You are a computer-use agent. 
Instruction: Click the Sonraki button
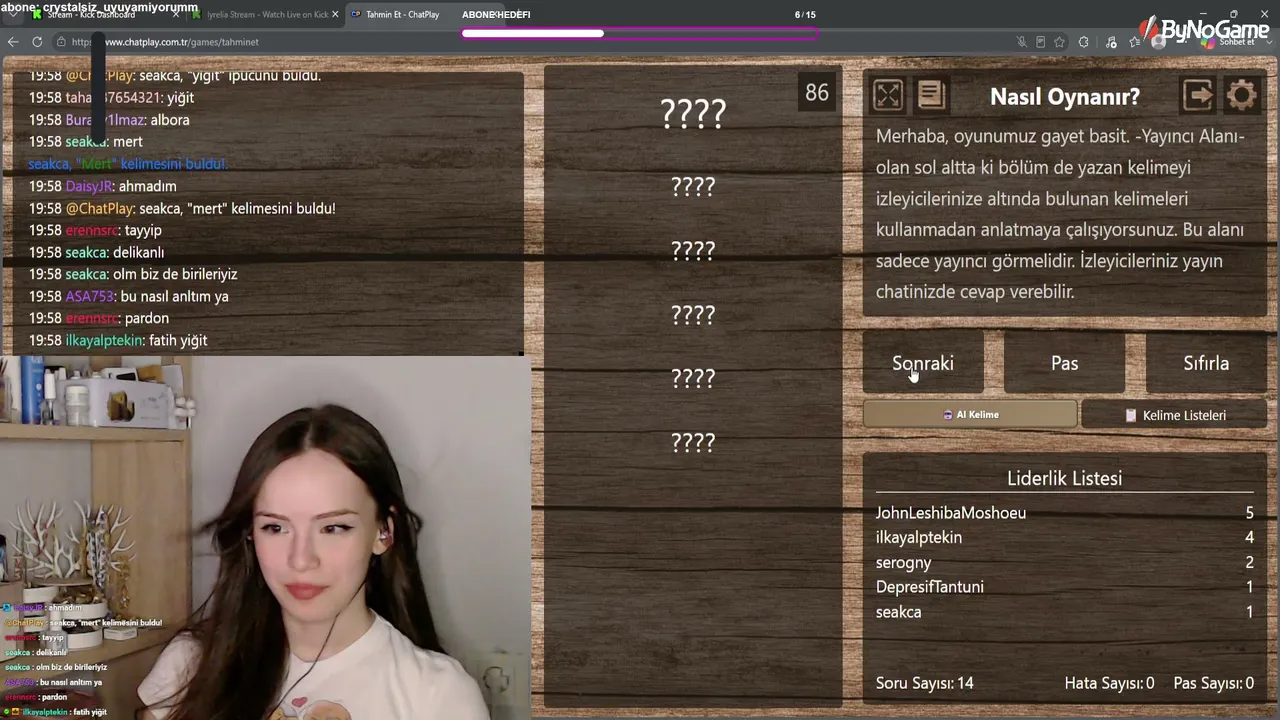923,363
